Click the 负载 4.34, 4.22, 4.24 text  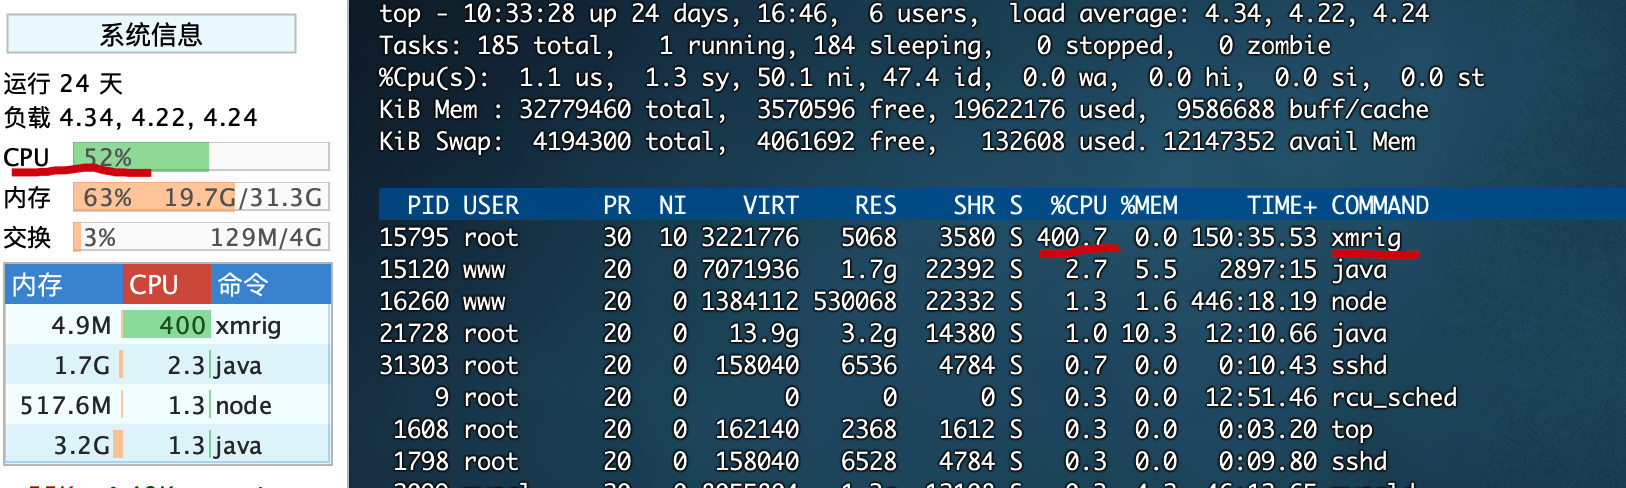point(130,117)
